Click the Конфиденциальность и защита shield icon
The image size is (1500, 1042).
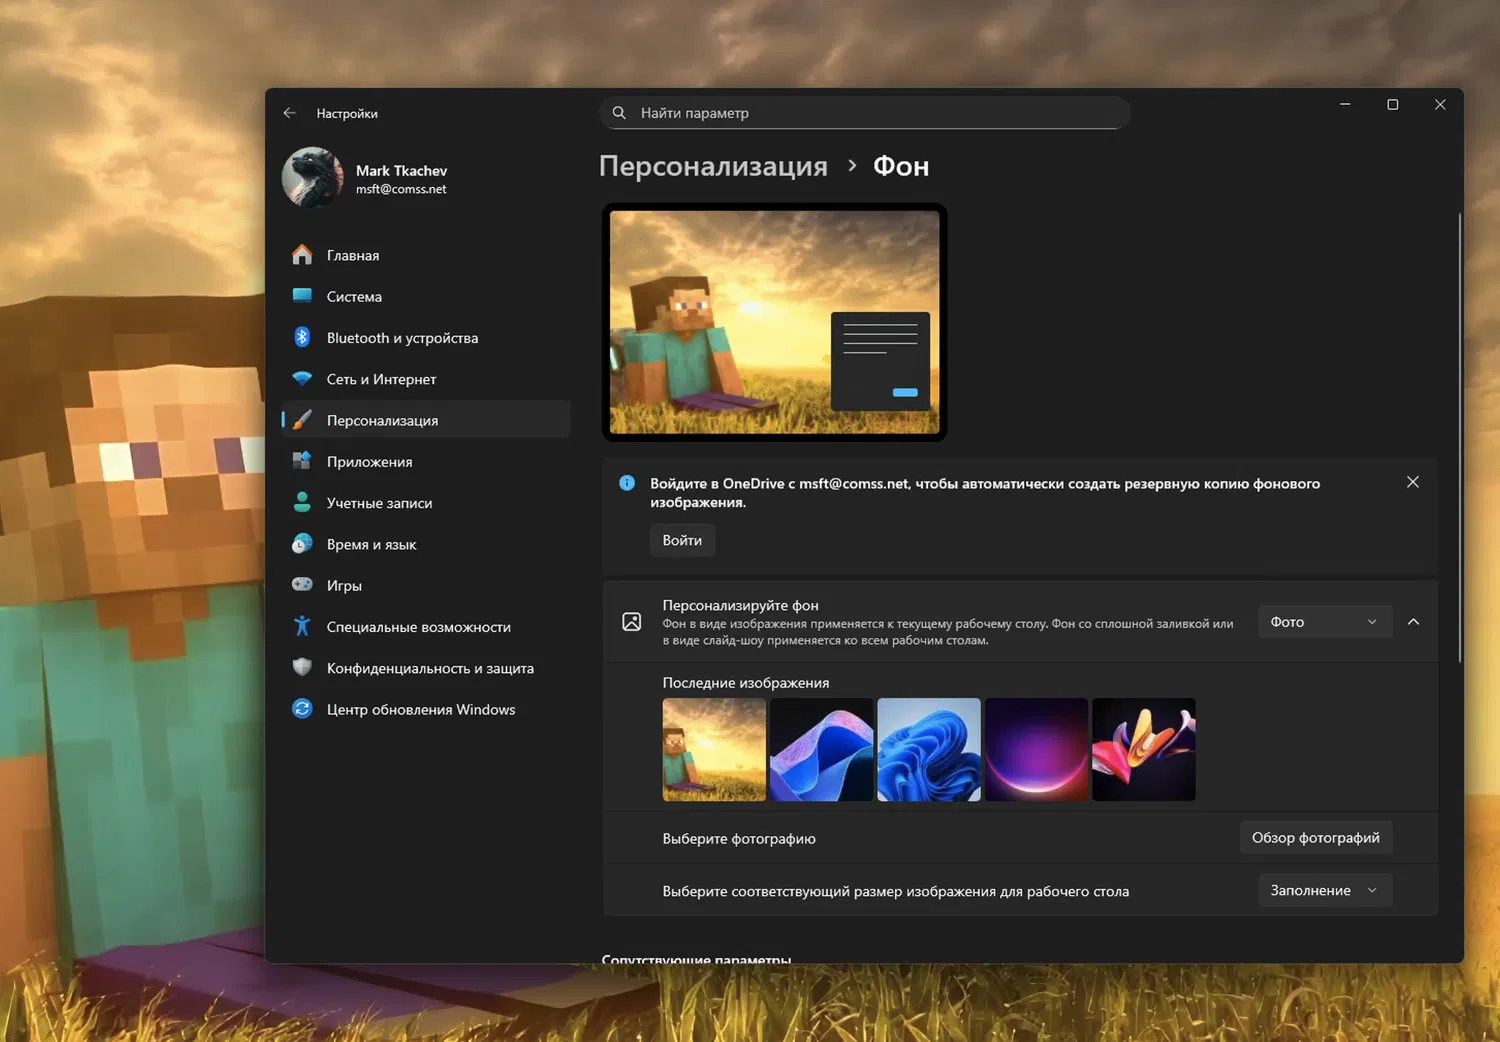(302, 667)
